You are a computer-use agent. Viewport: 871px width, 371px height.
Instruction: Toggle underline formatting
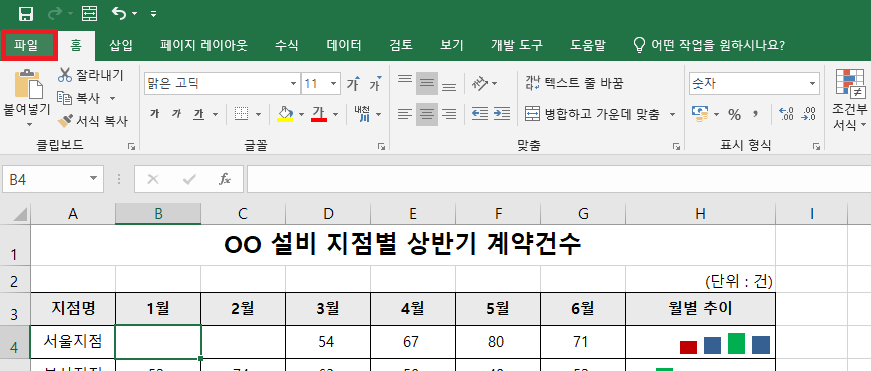point(198,114)
